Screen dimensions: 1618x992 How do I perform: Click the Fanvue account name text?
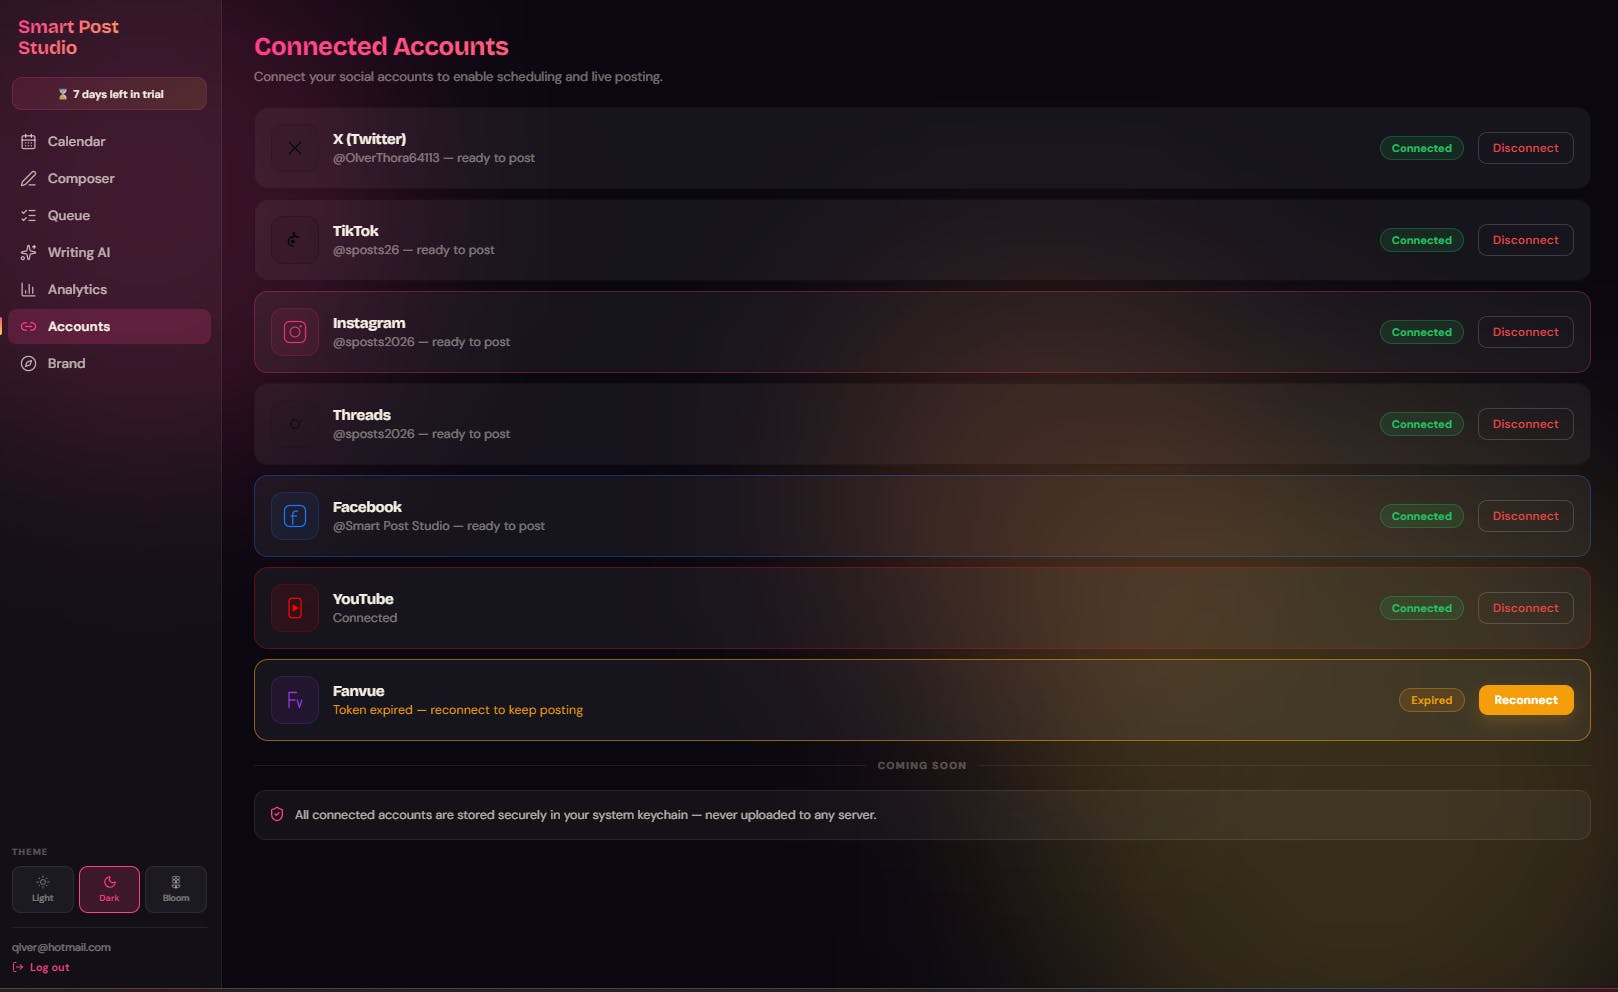pos(358,691)
